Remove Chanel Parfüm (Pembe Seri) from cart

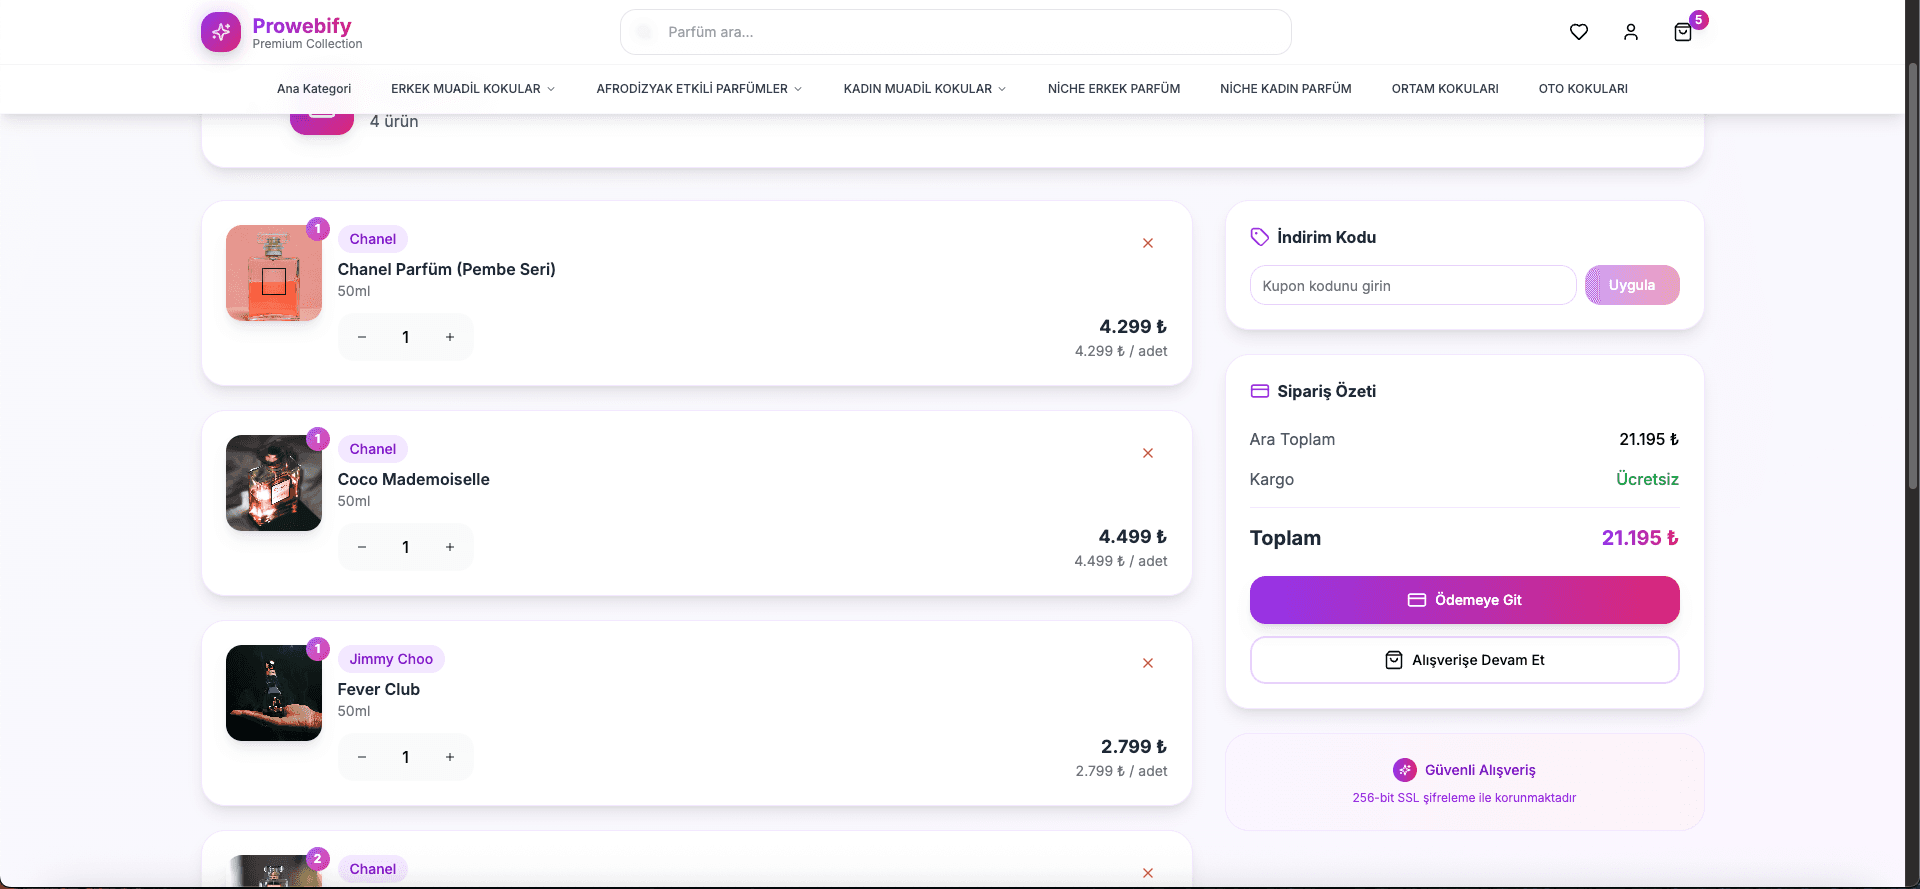(1148, 243)
